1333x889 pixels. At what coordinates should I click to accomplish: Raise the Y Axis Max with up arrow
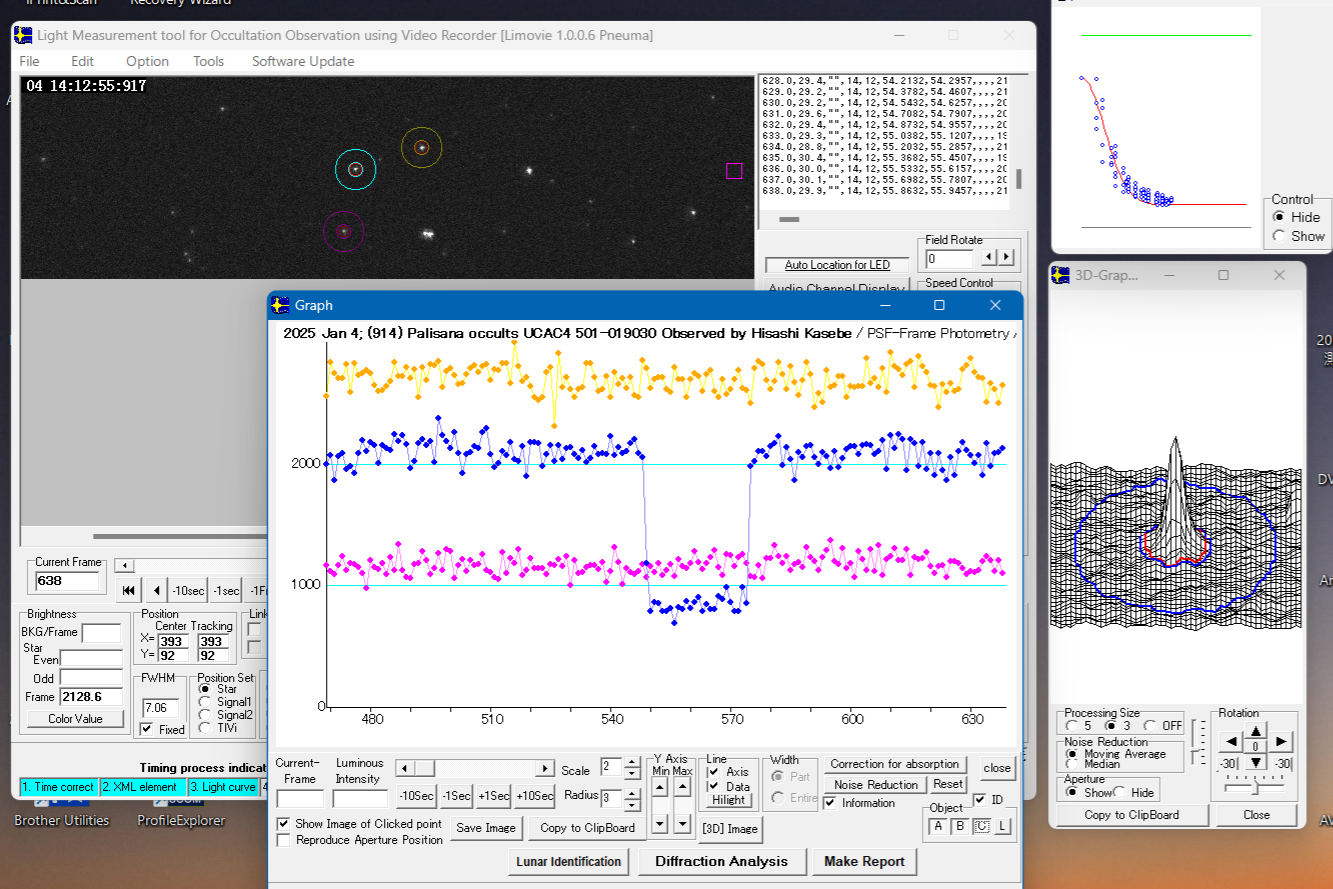coord(683,787)
